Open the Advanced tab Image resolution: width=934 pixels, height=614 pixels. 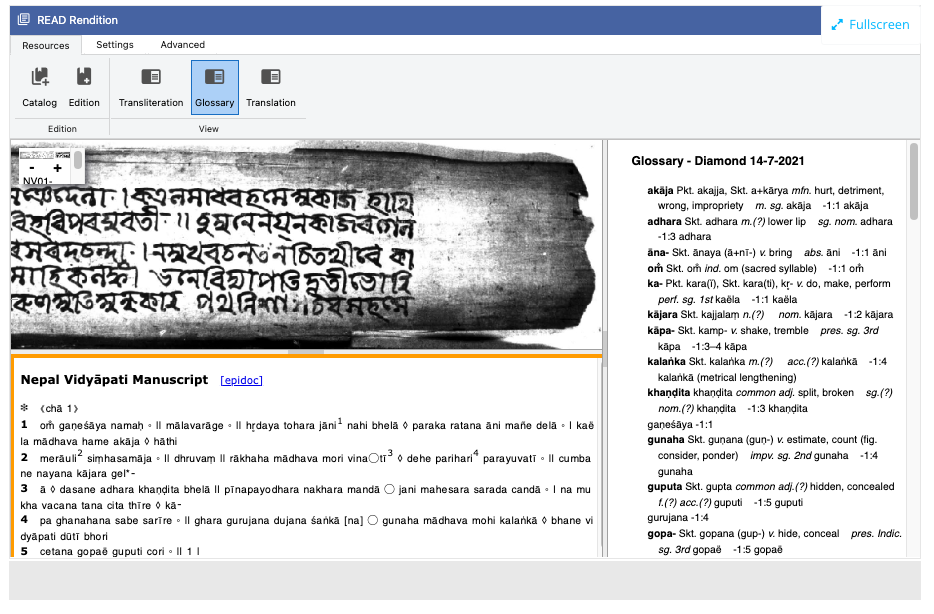point(183,45)
